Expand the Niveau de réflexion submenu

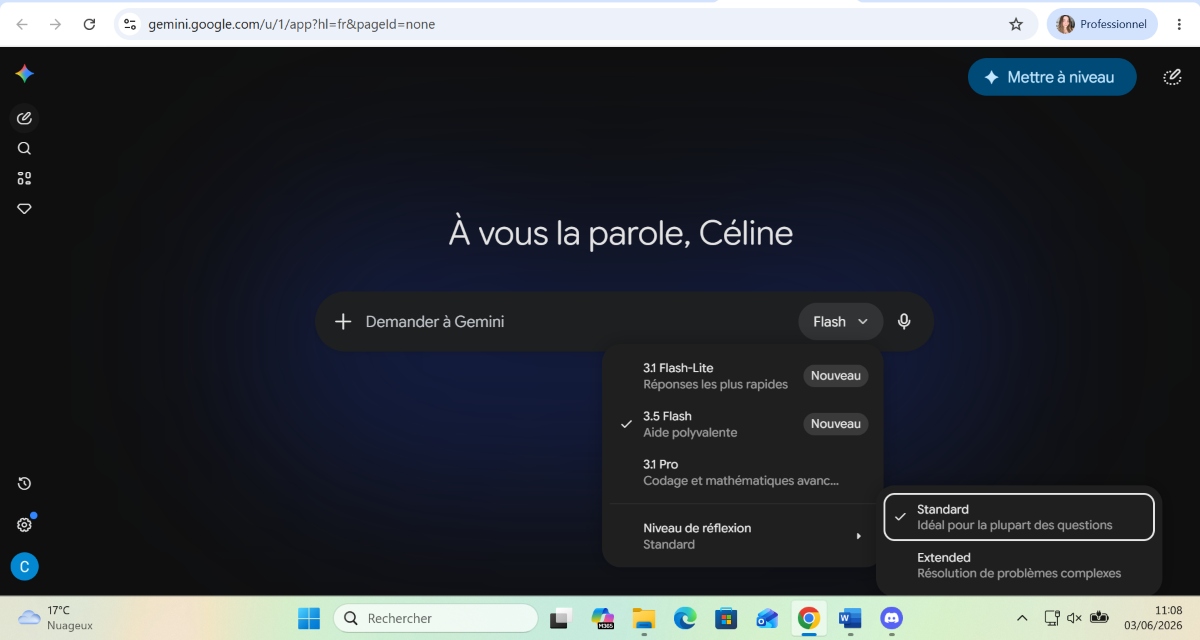click(x=743, y=536)
